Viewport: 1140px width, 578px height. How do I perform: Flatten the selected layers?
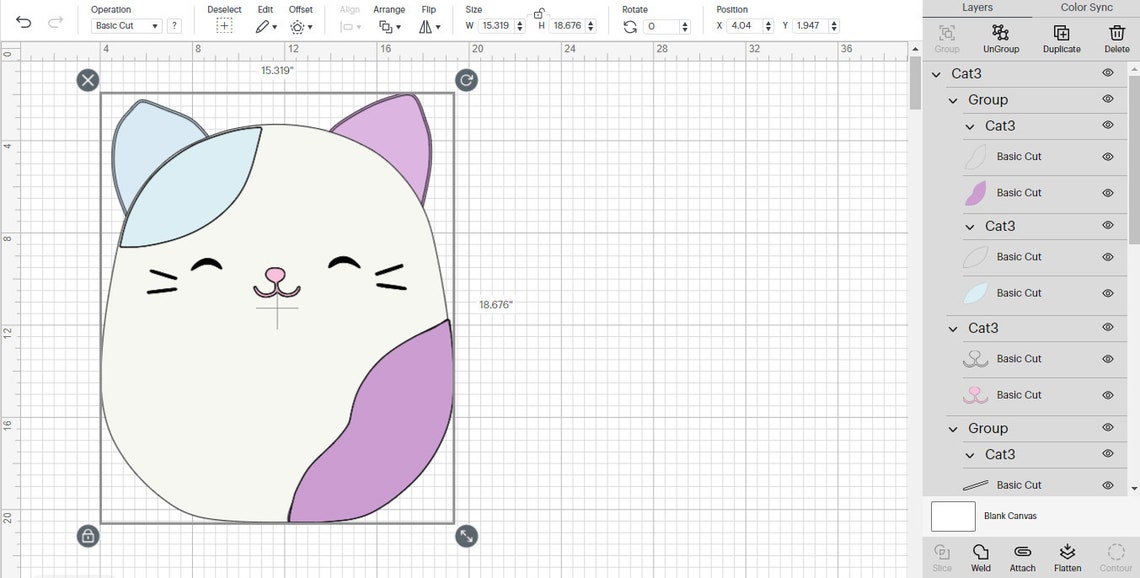1067,557
